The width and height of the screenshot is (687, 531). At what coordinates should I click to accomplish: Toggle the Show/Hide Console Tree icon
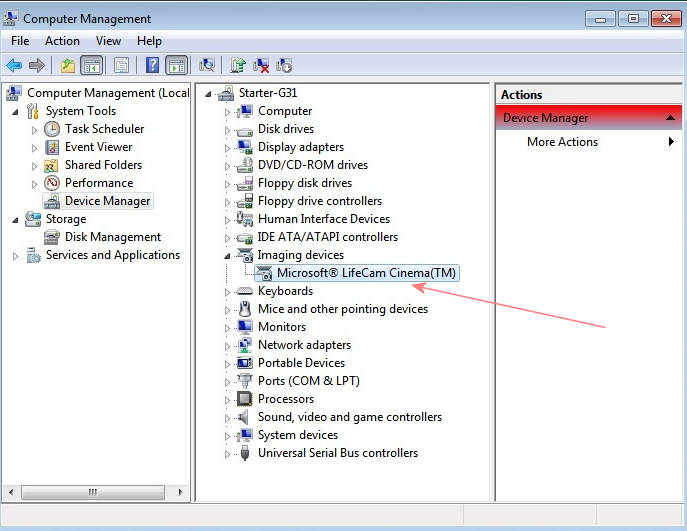(x=92, y=66)
